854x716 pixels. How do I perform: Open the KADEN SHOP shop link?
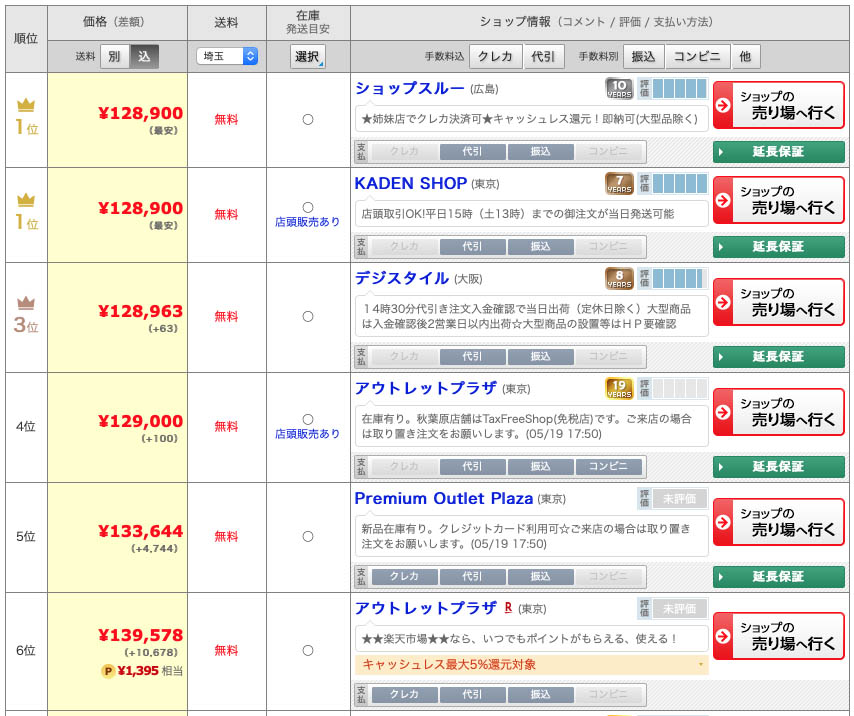coord(411,183)
